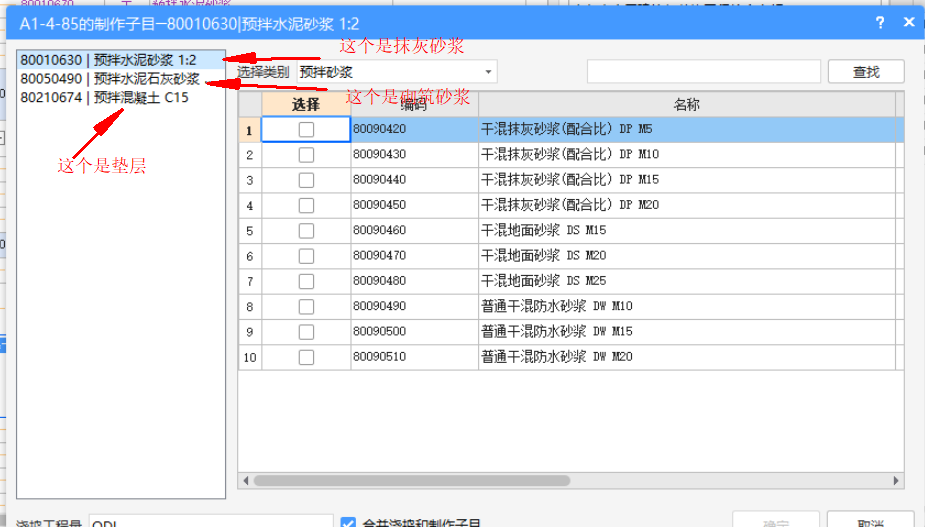Tick checkbox for 80090490 DW M10
The height and width of the screenshot is (527, 925).
[x=306, y=306]
